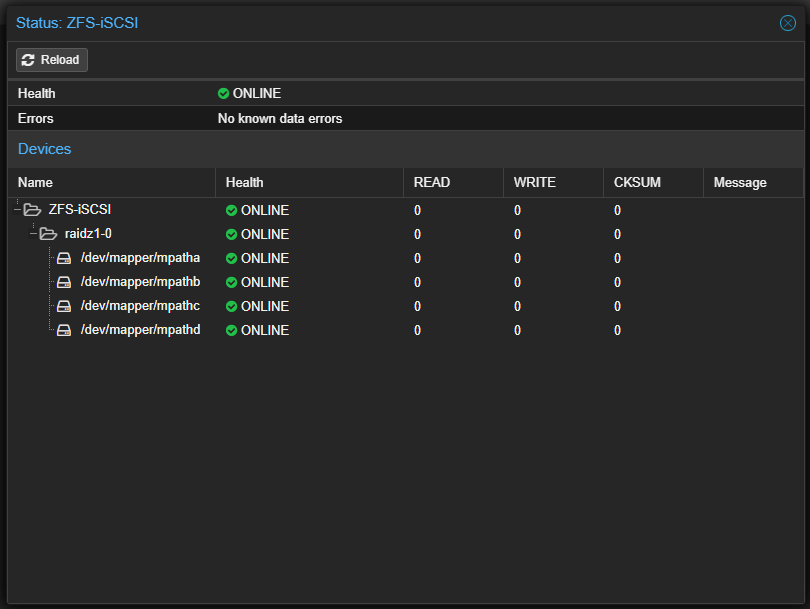Click the folder icon beside ZFS-iSCSI pool
810x609 pixels.
[x=33, y=209]
